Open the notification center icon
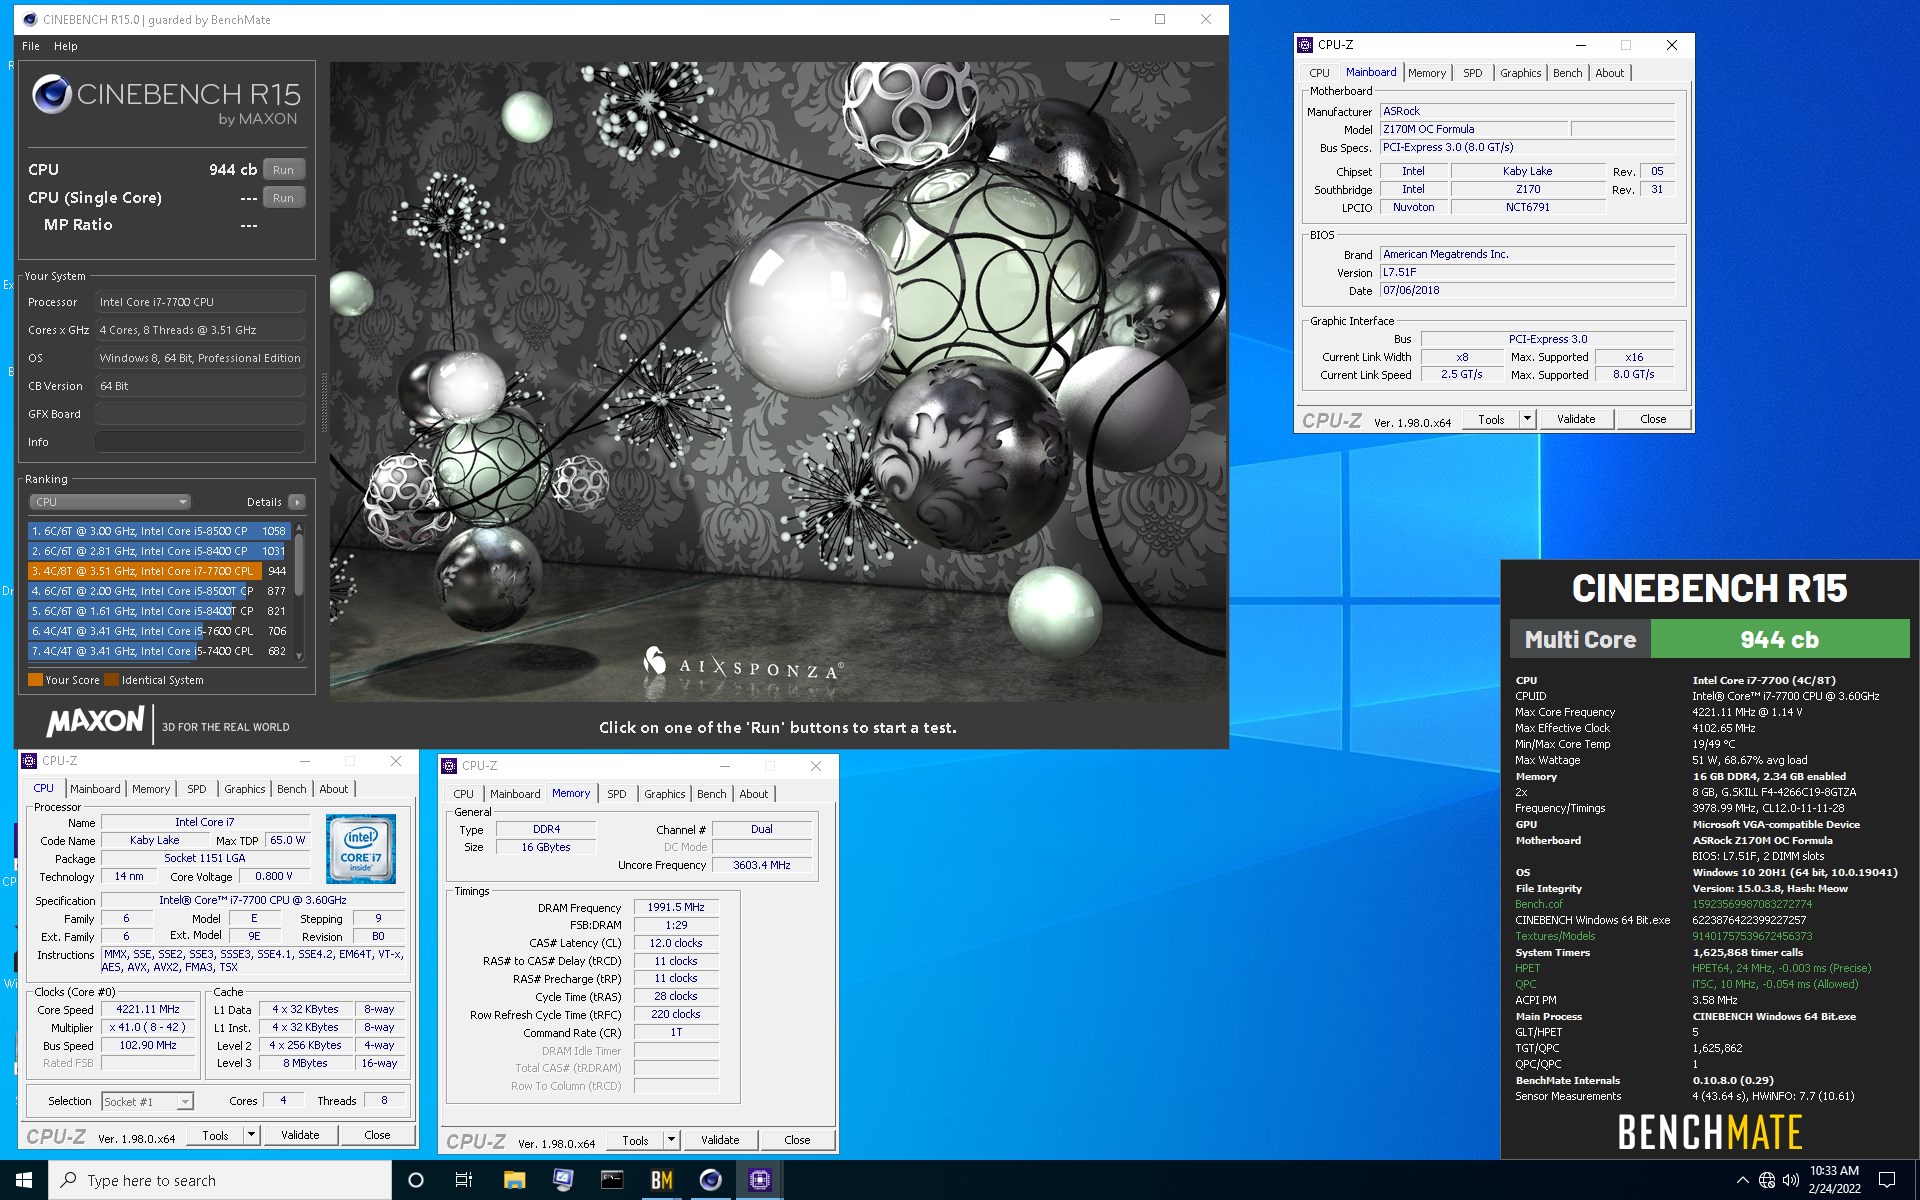This screenshot has height=1200, width=1920. coord(1887,1180)
